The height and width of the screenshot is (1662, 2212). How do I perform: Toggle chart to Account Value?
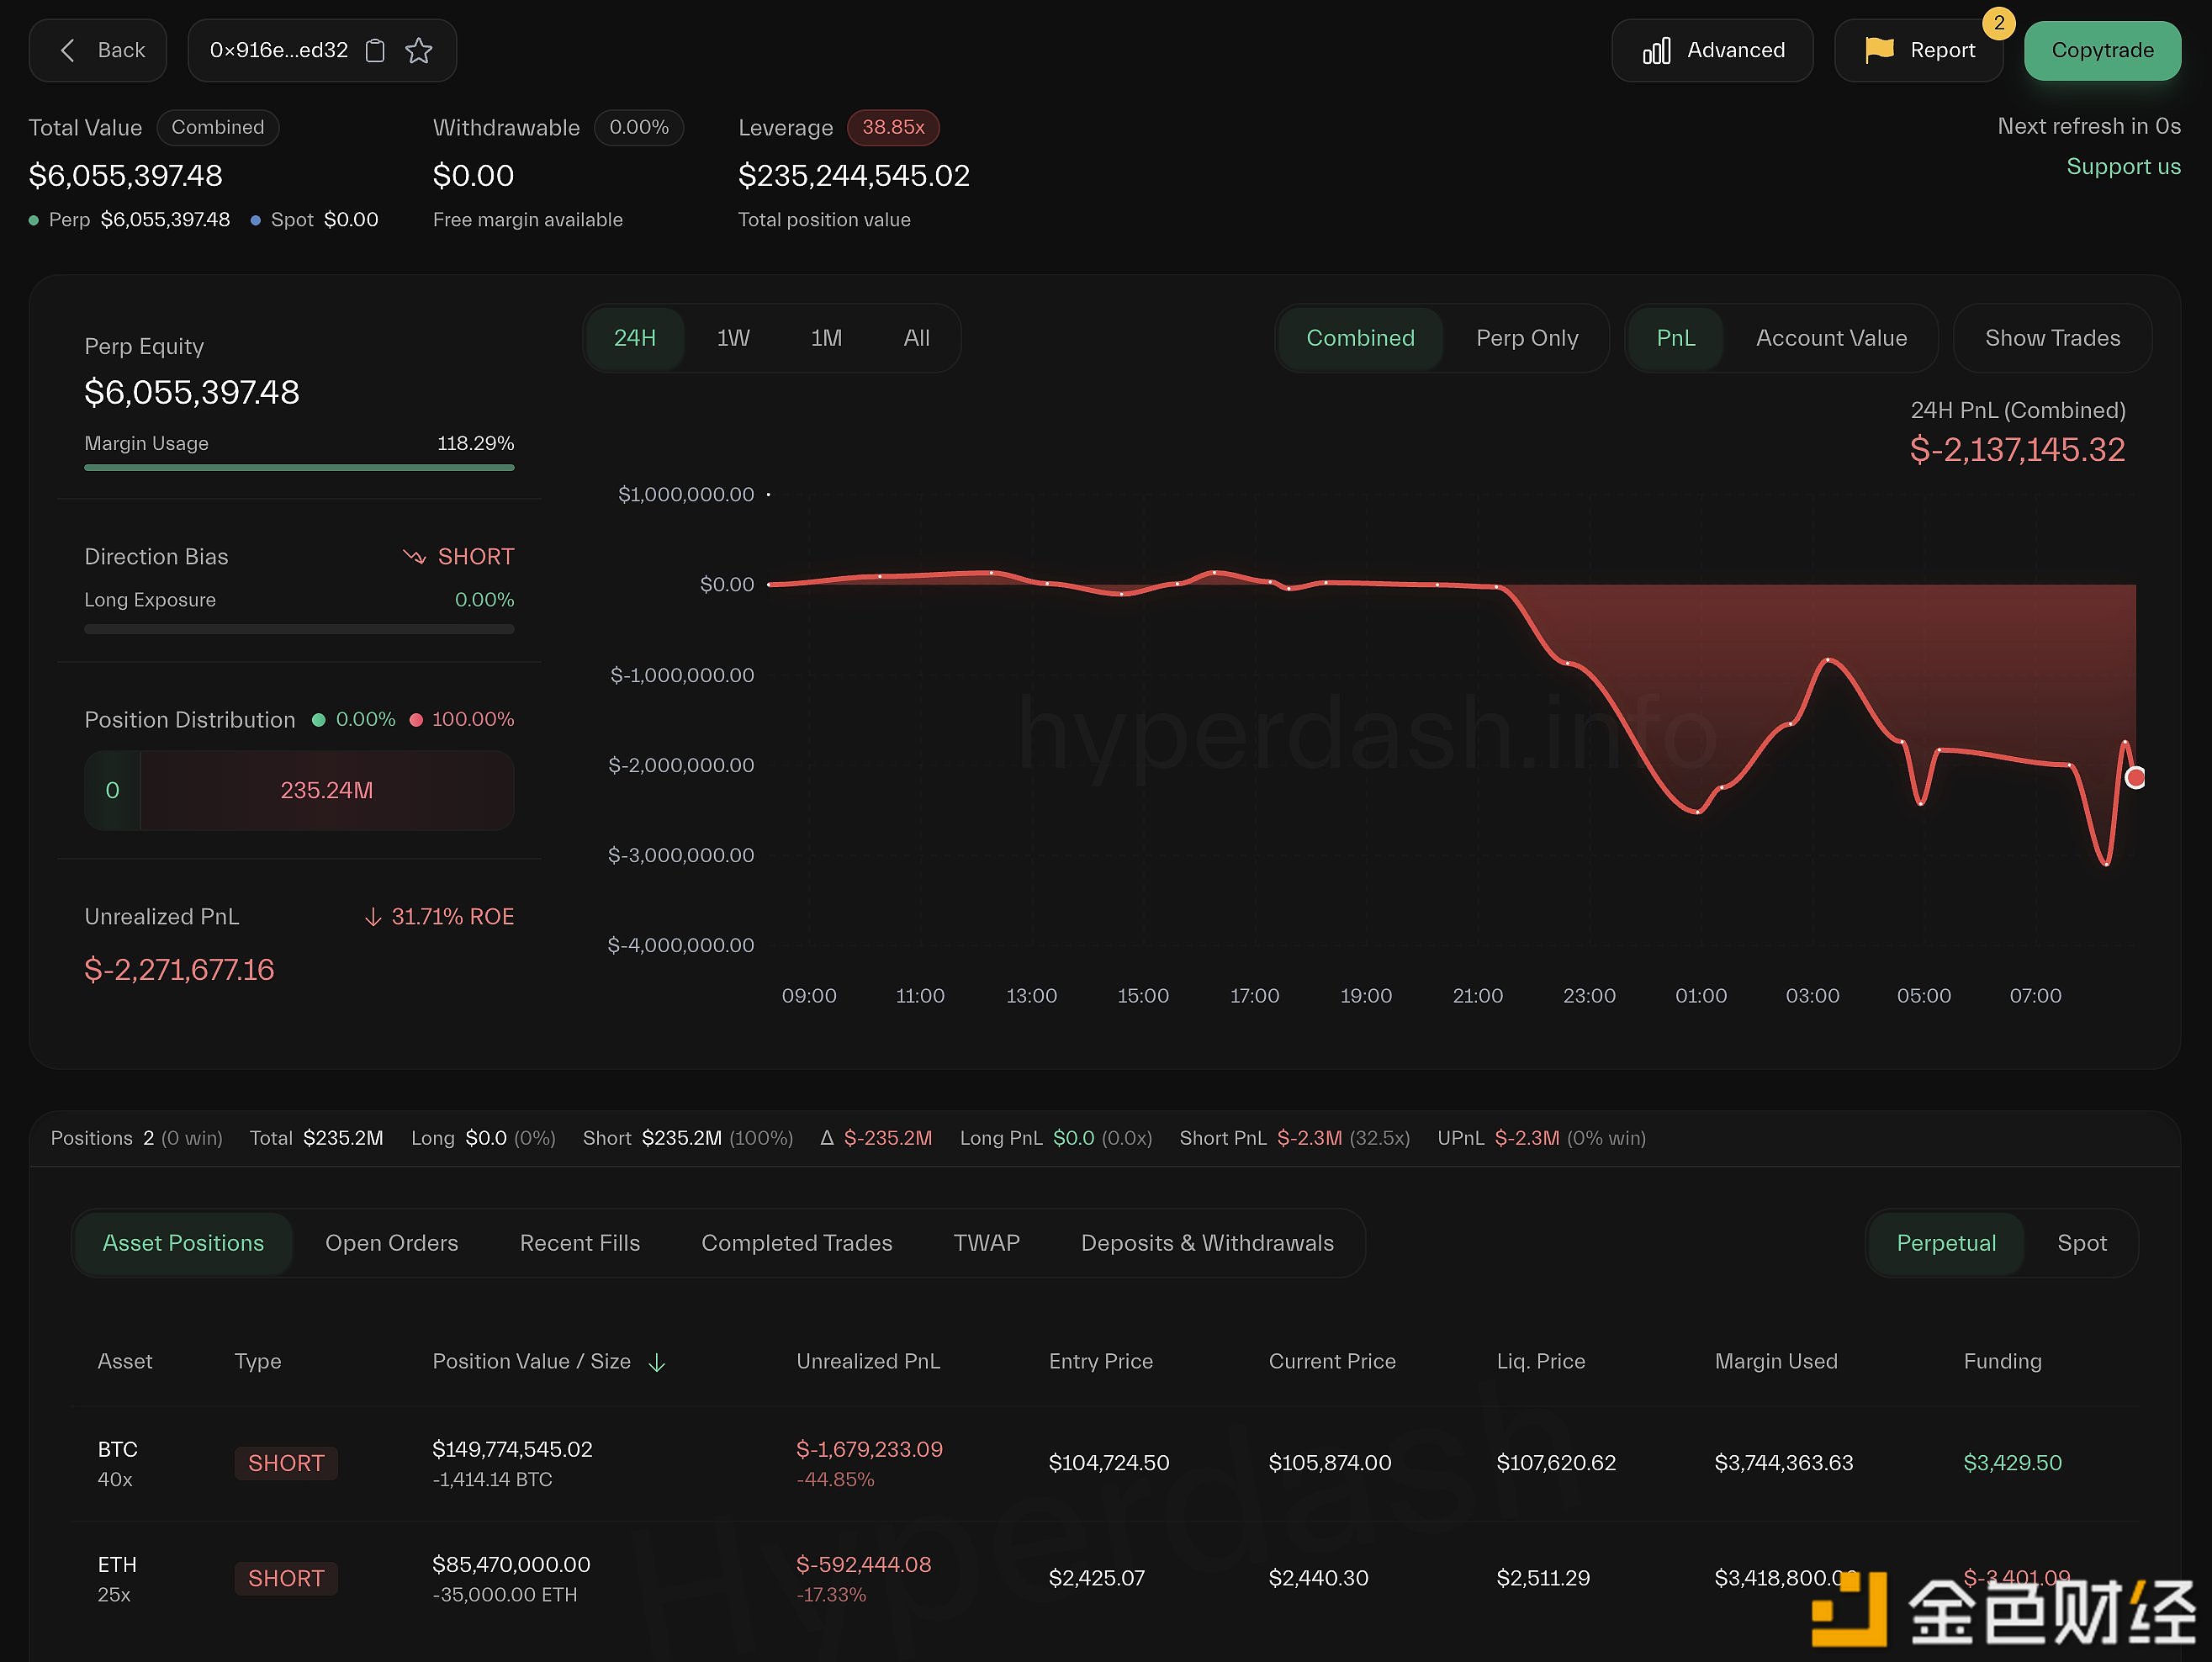1830,338
